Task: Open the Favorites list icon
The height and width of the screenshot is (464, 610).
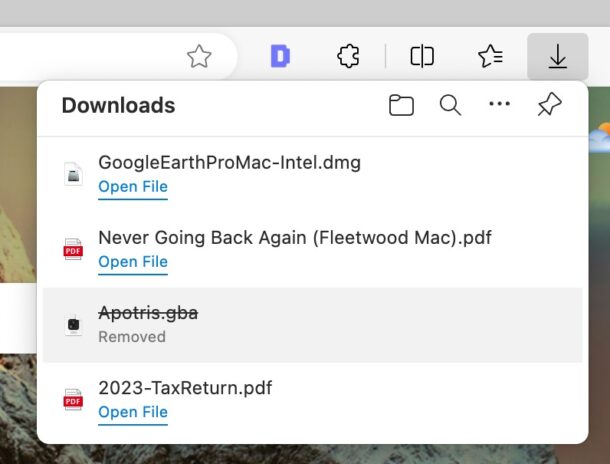Action: 490,57
